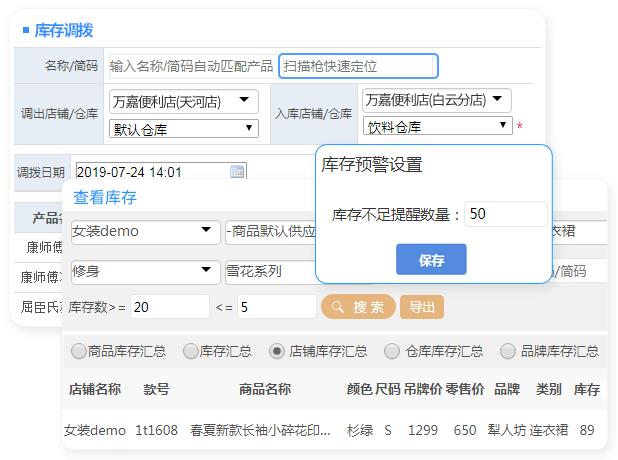The height and width of the screenshot is (460, 618).
Task: Click the 库存 column header
Action: pos(587,389)
